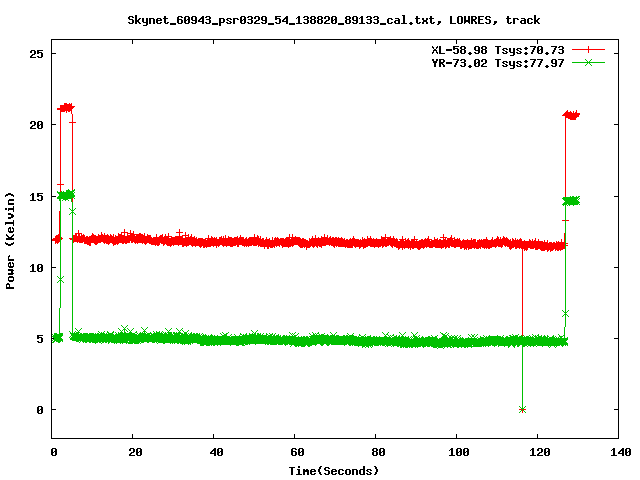Image resolution: width=640 pixels, height=480 pixels.
Task: Click the Time(Seconds) axis label
Action: coord(334,471)
